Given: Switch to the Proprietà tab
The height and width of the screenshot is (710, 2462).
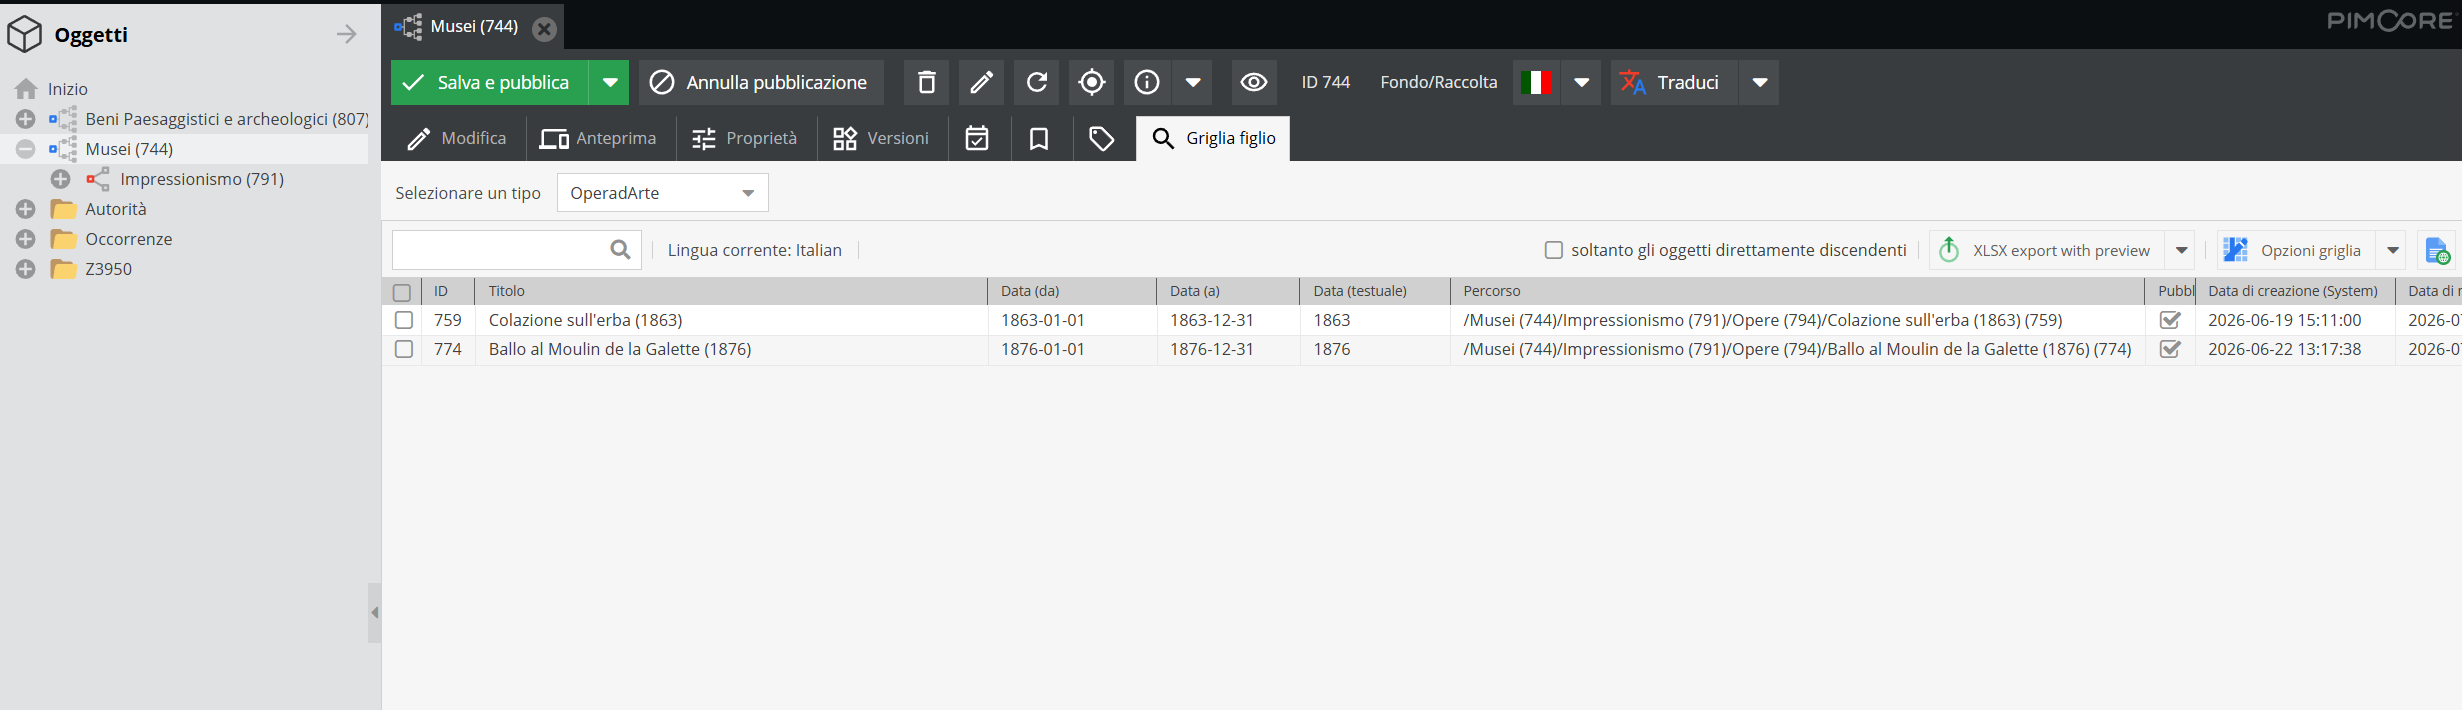Looking at the screenshot, I should [745, 138].
